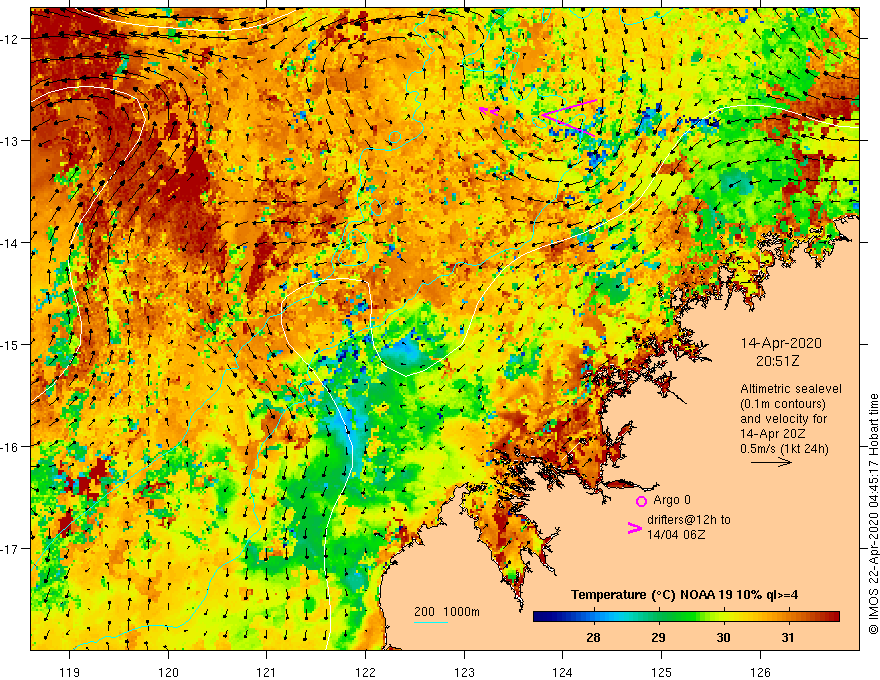Click the latitude label -15
880x680 pixels.
click(11, 344)
